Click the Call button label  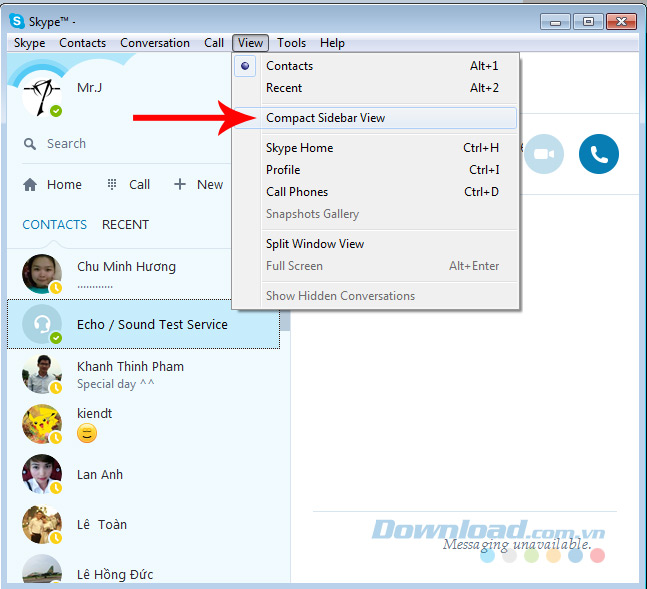(x=139, y=185)
